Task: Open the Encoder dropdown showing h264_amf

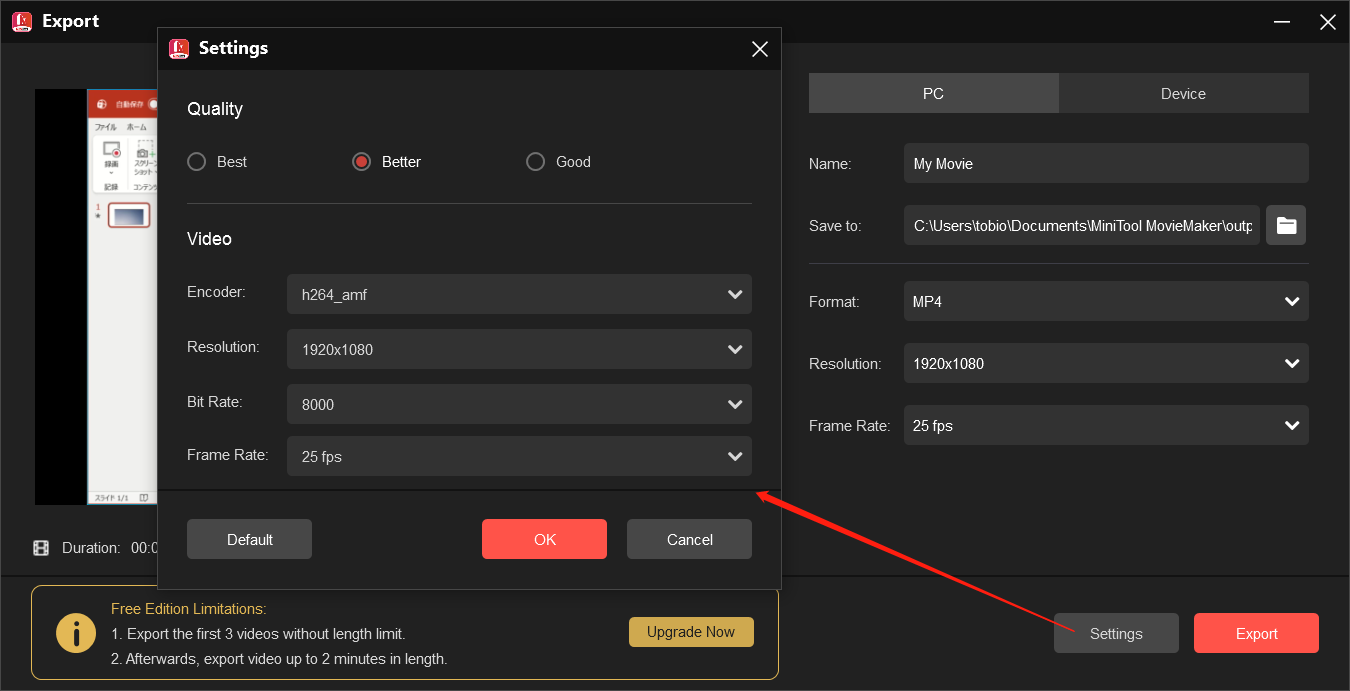Action: [519, 294]
